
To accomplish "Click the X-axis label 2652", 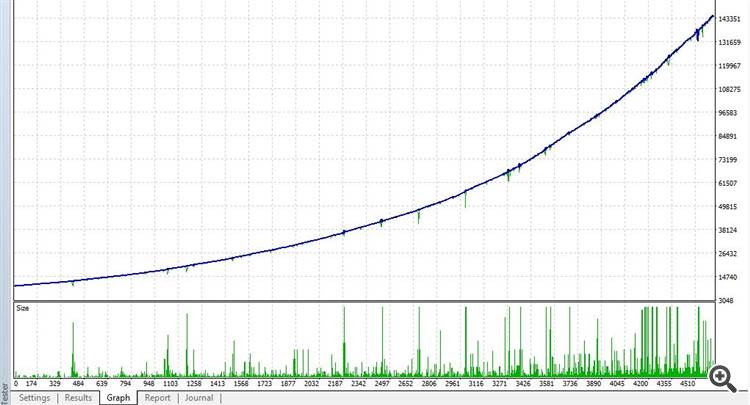I will tap(405, 383).
